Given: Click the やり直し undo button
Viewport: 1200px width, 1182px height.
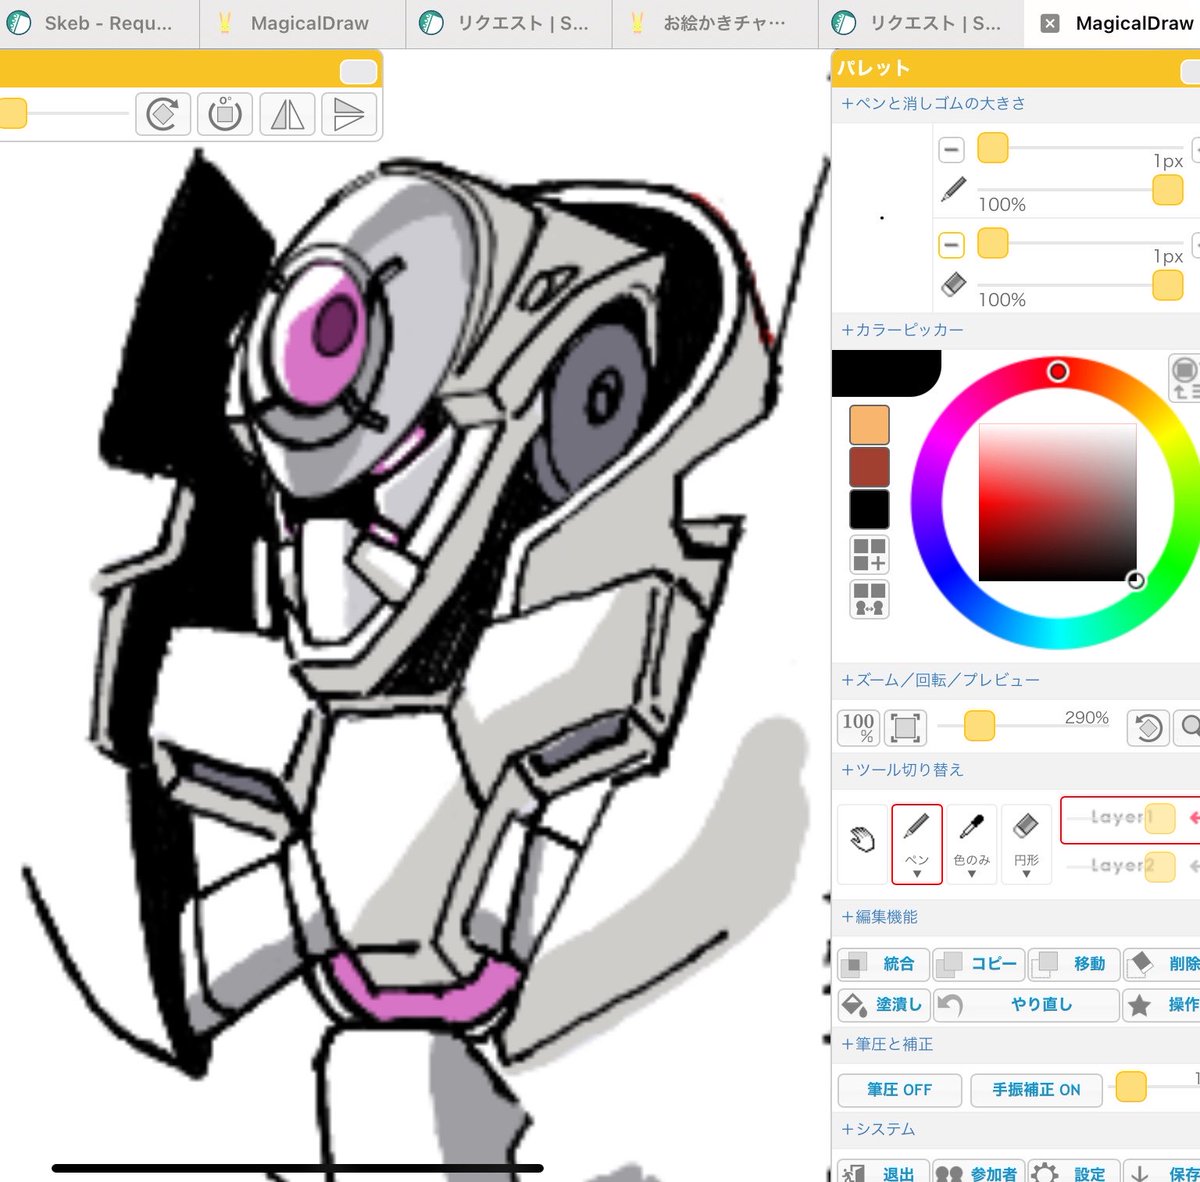Looking at the screenshot, I should 1026,1004.
